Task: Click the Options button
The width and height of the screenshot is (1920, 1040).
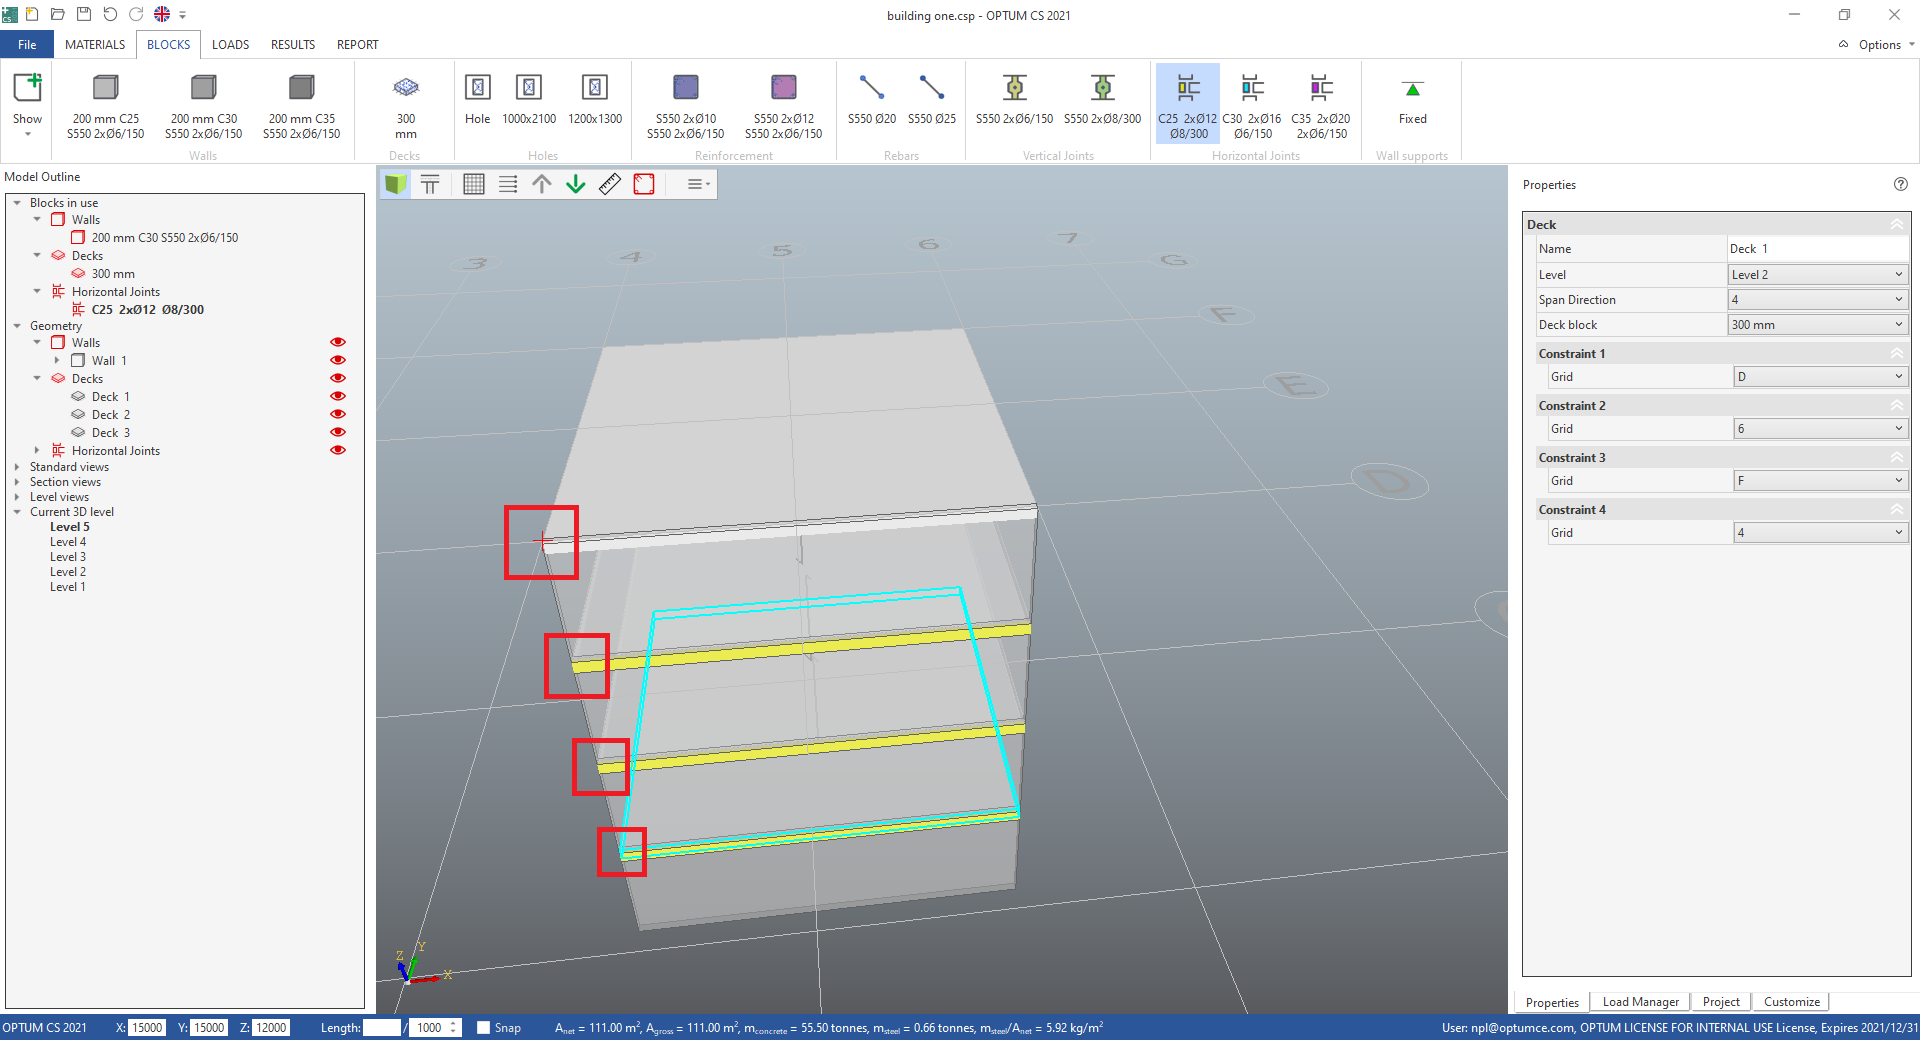Action: [1878, 45]
